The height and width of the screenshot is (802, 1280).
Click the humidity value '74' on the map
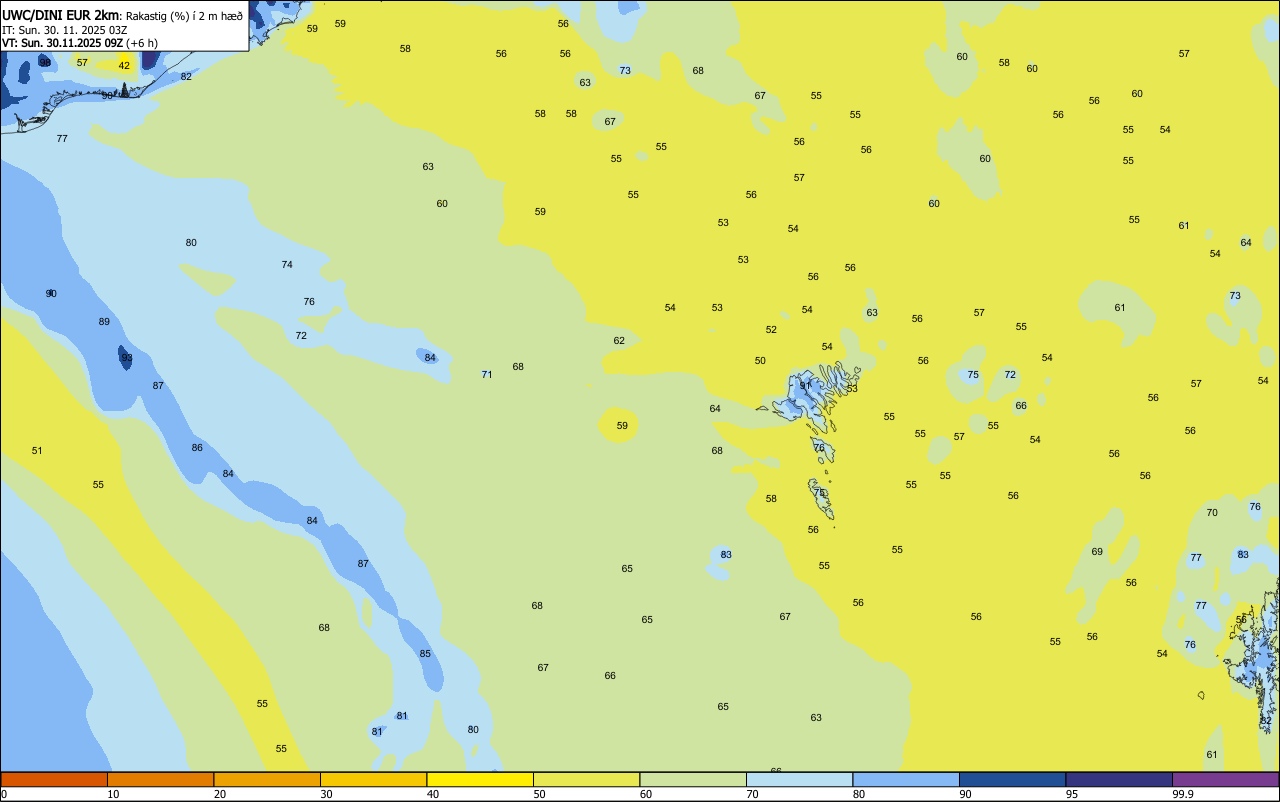coord(287,265)
